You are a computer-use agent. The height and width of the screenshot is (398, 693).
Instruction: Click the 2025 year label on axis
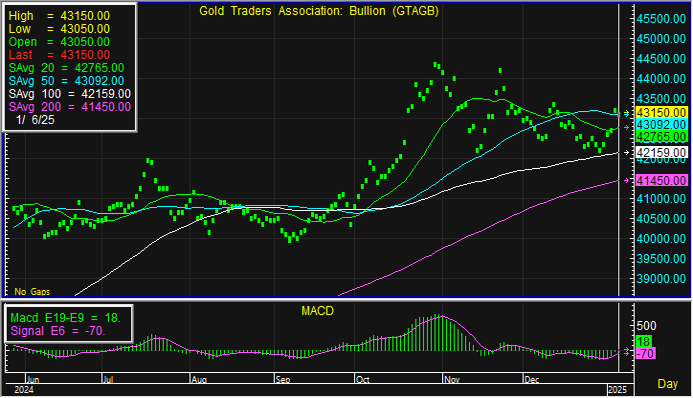(617, 390)
